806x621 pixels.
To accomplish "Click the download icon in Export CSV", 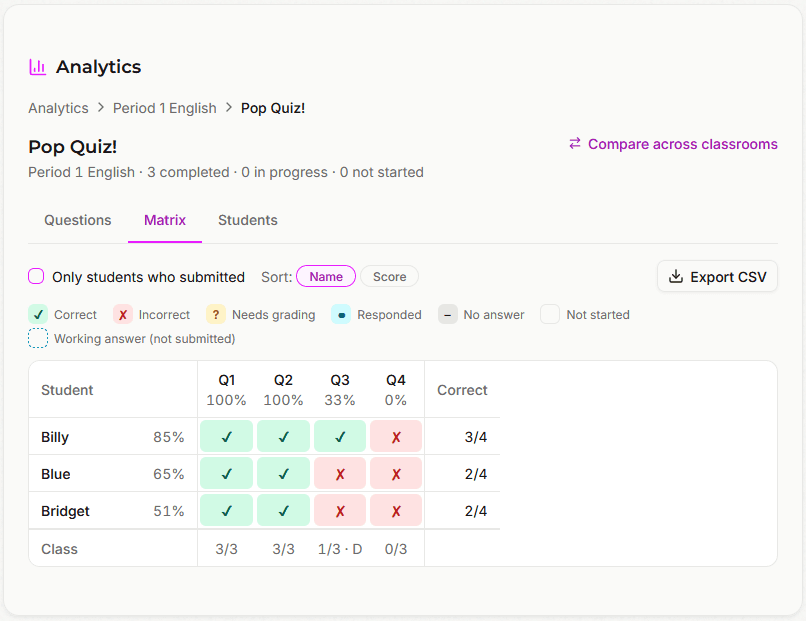I will [675, 277].
